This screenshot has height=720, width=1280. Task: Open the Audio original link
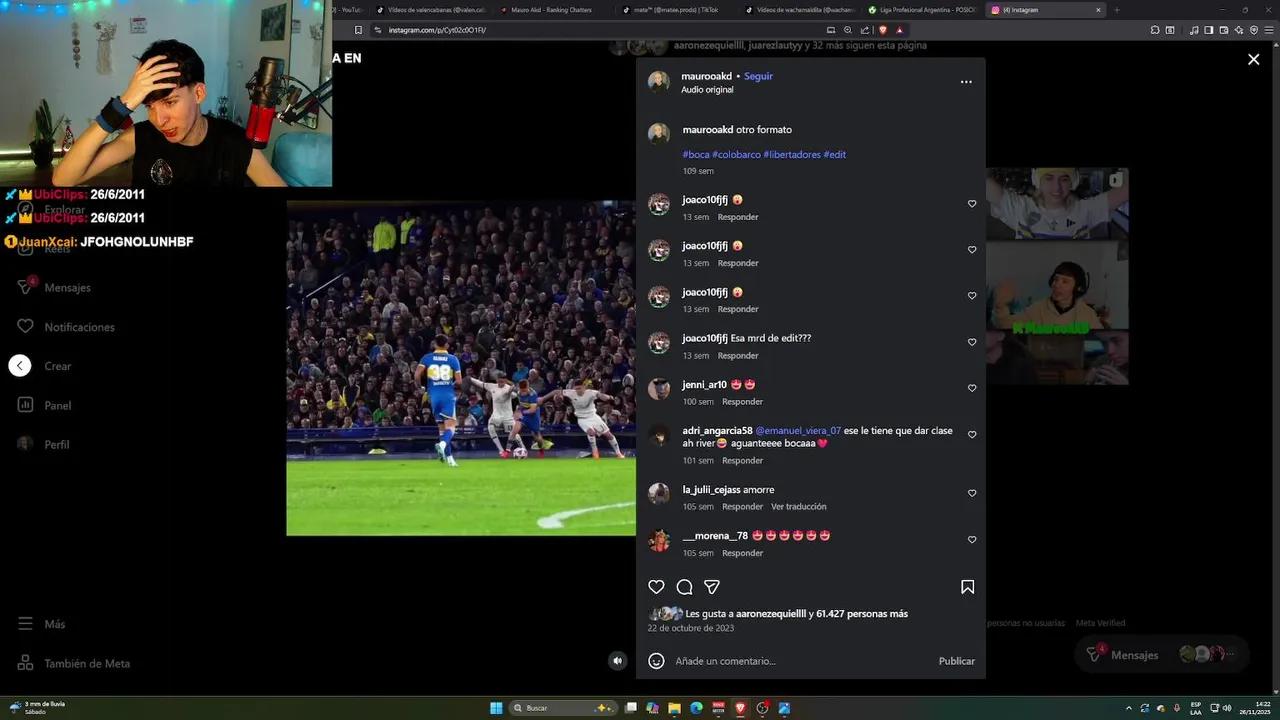point(707,90)
